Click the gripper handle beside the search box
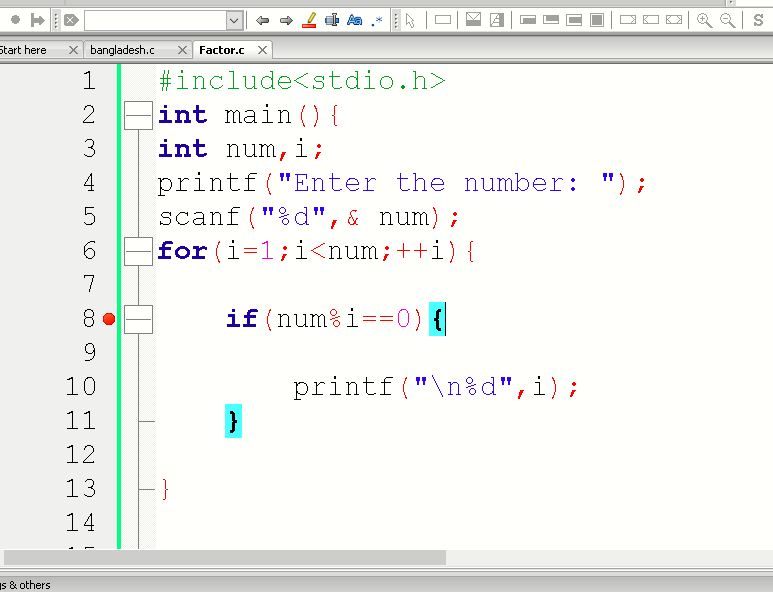Viewport: 773px width, 592px height. click(x=56, y=20)
